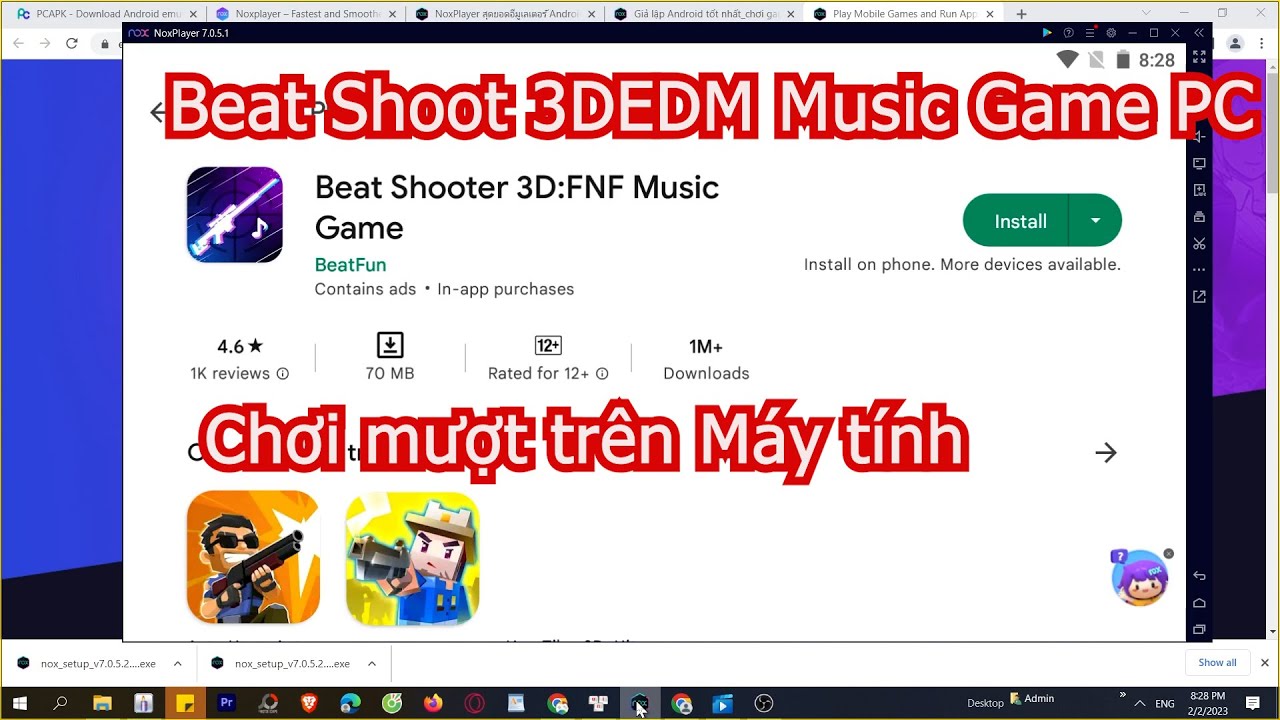Click the browser Back arrow
The height and width of the screenshot is (720, 1280).
(x=18, y=44)
